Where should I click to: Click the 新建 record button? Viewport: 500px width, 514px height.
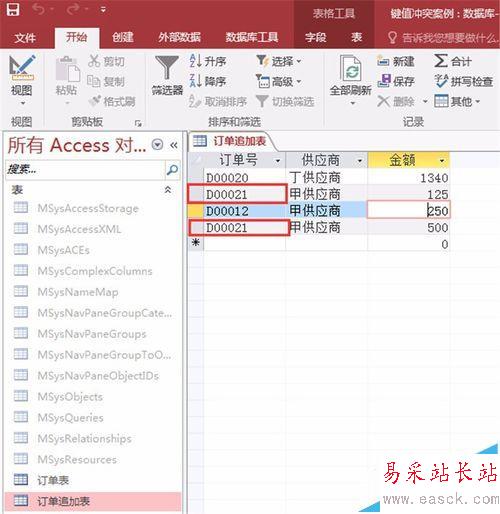[396, 61]
